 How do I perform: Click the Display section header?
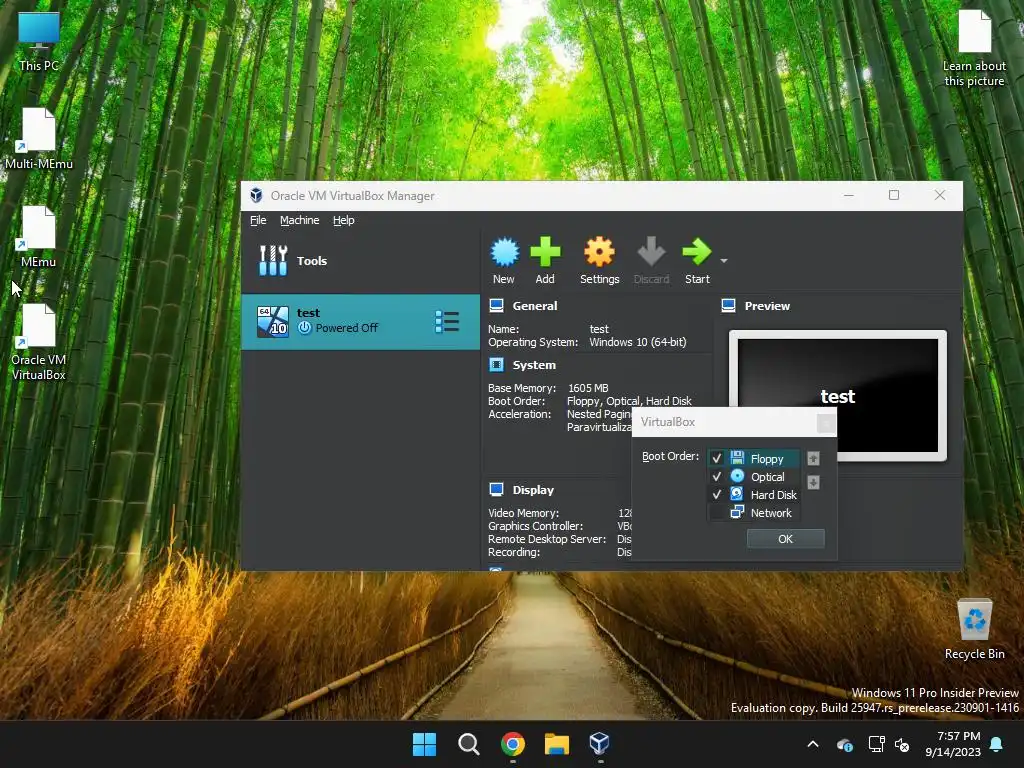tap(533, 490)
